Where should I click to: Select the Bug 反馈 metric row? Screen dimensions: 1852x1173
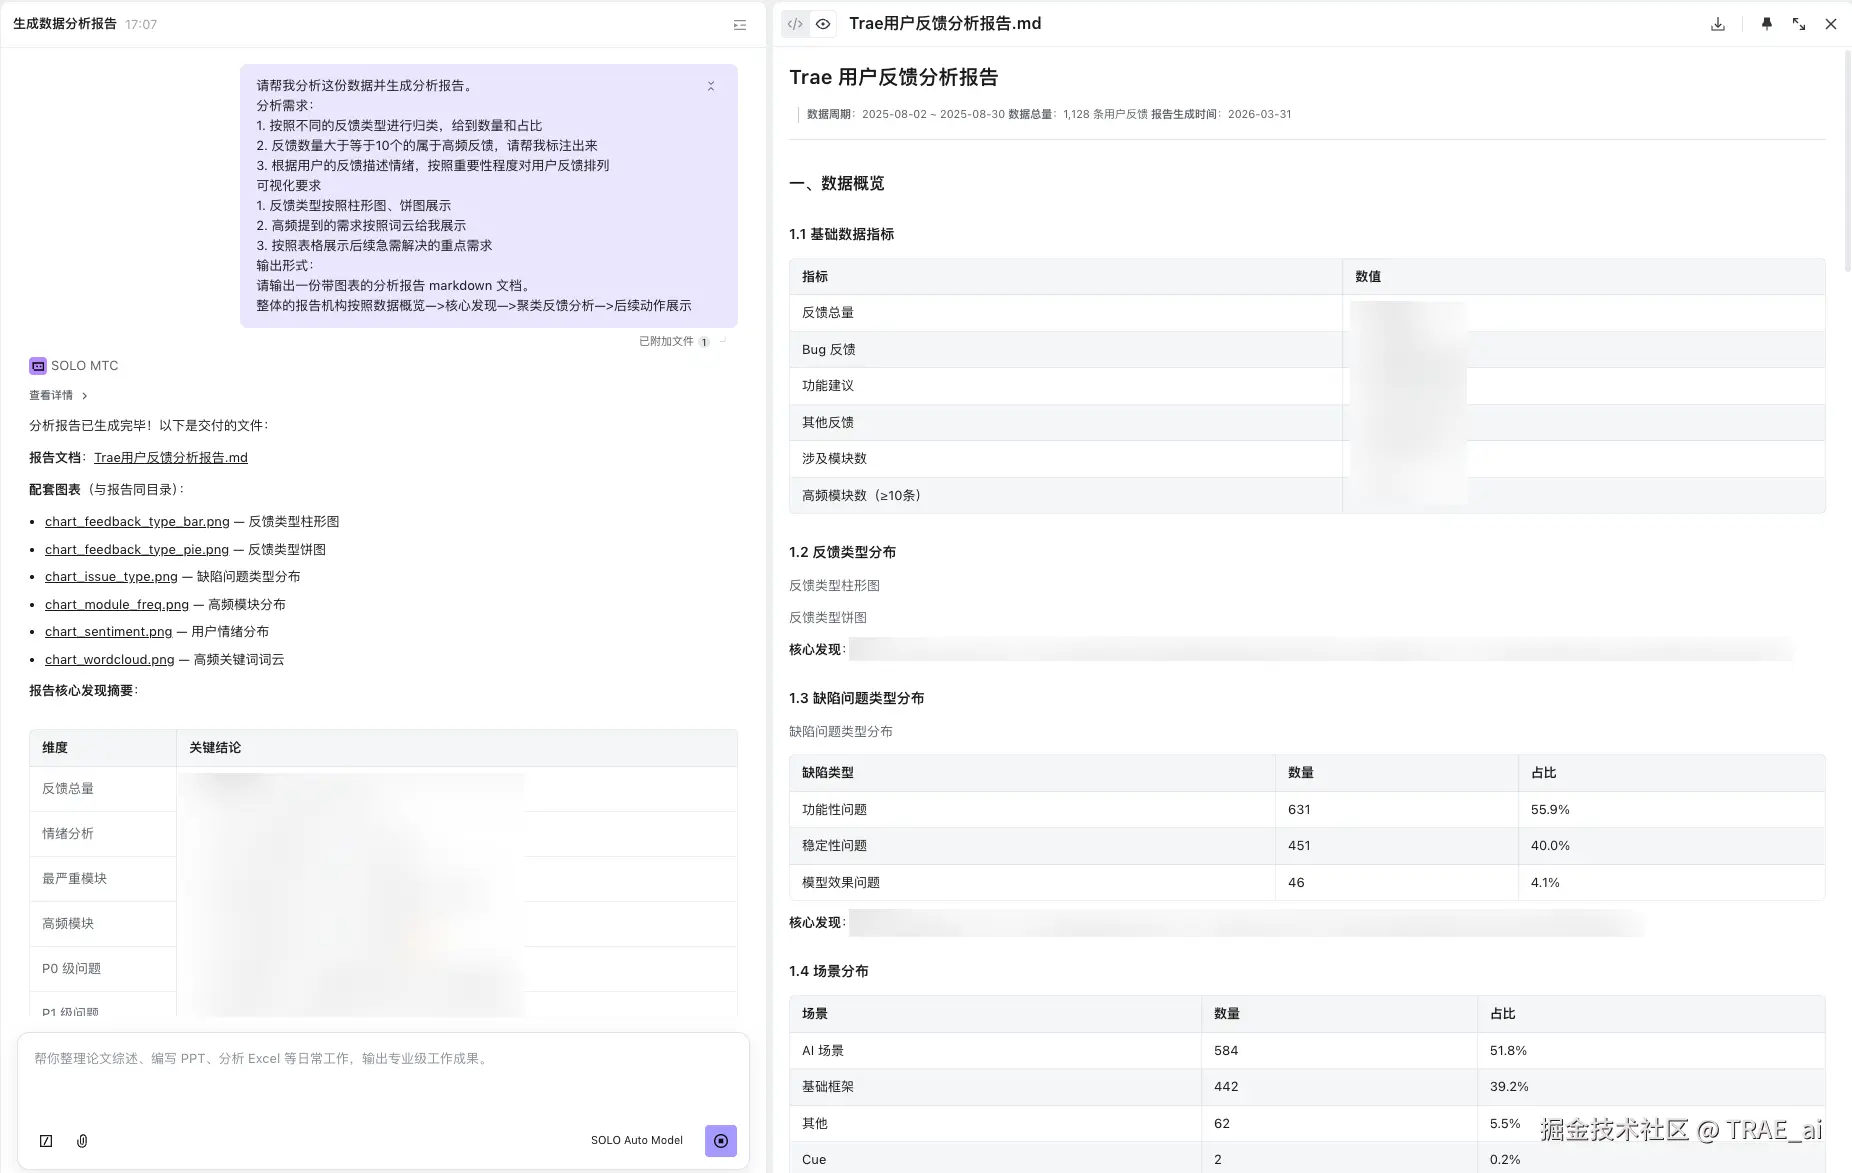click(x=1307, y=350)
